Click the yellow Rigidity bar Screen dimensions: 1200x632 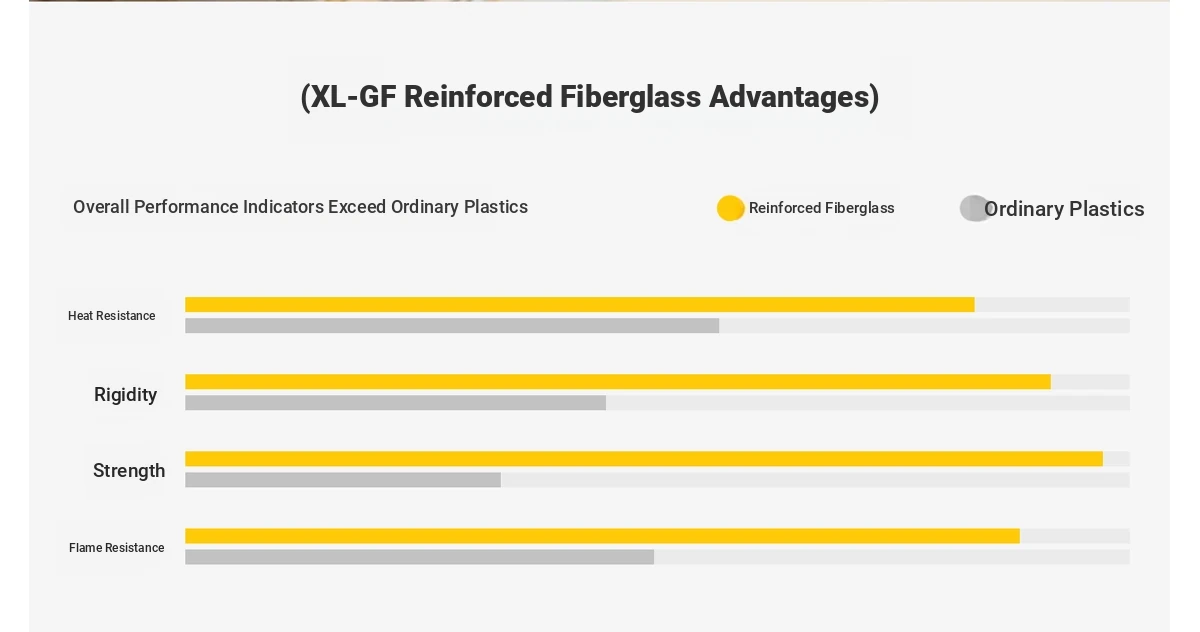coord(618,382)
